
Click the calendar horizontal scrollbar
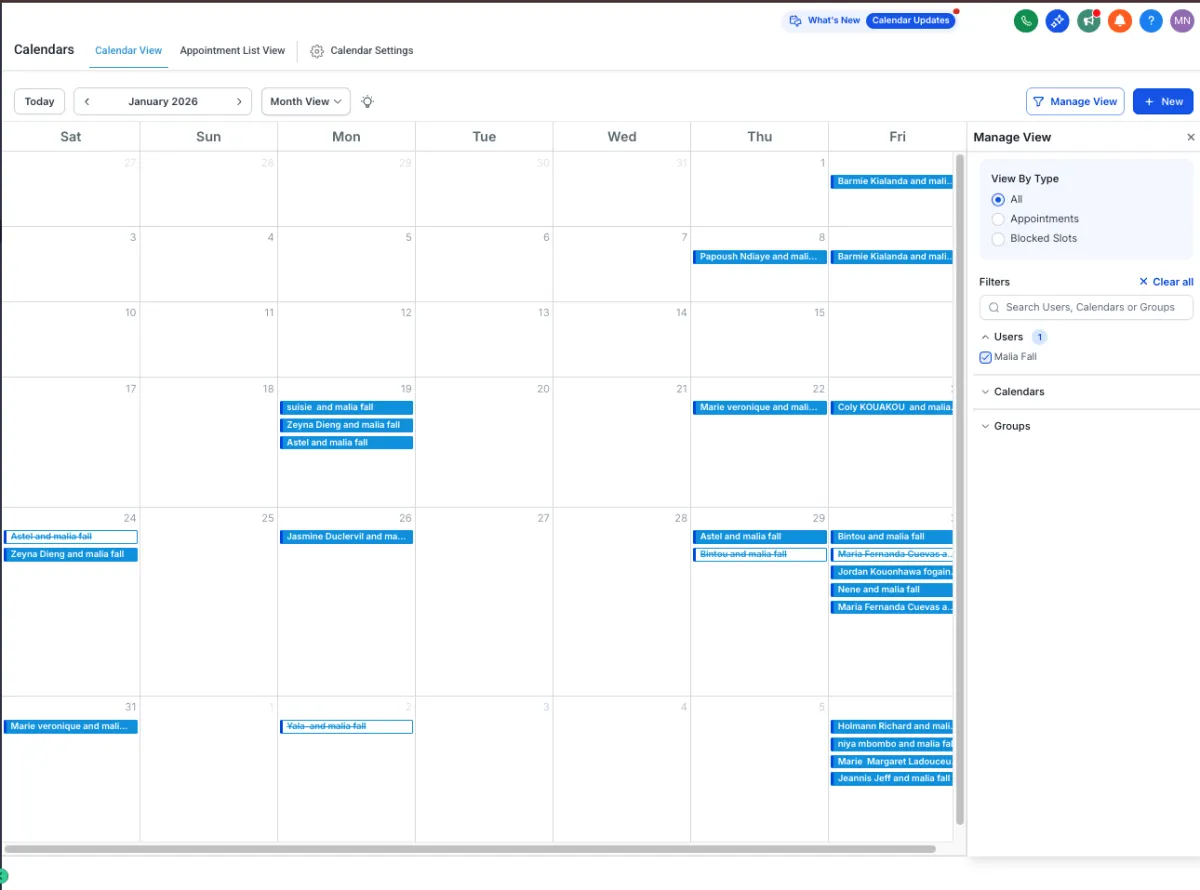(470, 849)
